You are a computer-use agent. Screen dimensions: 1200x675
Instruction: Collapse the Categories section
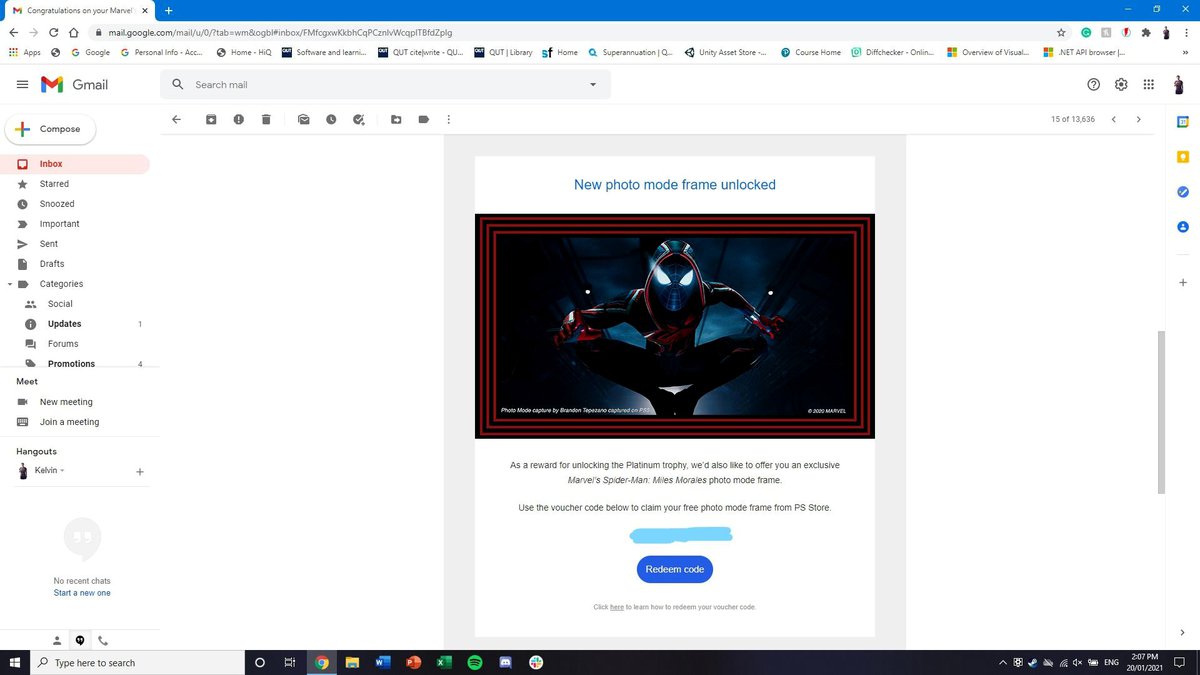click(x=9, y=284)
